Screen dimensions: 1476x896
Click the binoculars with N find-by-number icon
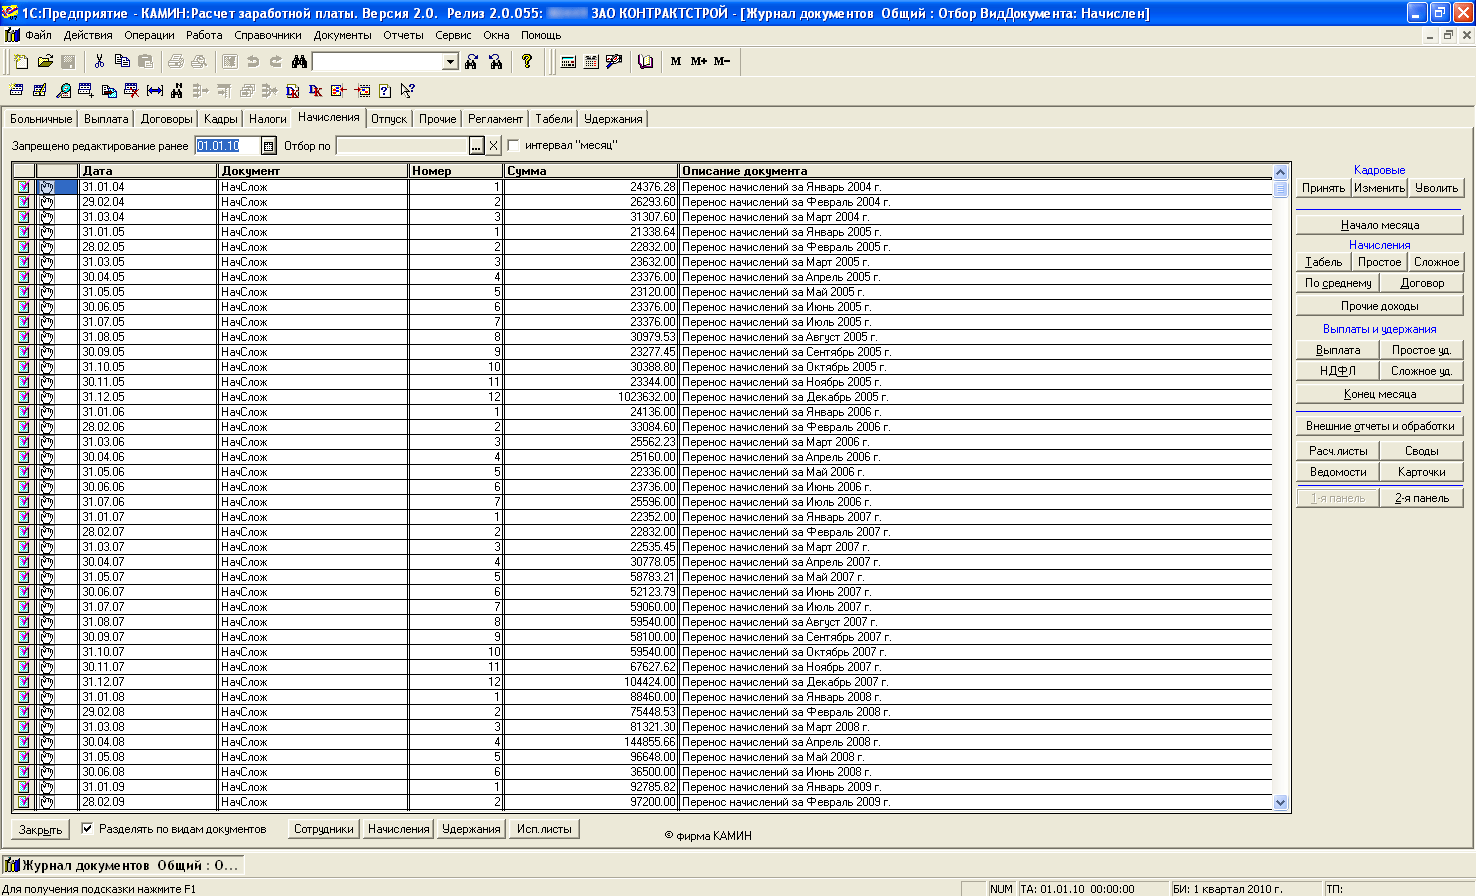(x=177, y=91)
